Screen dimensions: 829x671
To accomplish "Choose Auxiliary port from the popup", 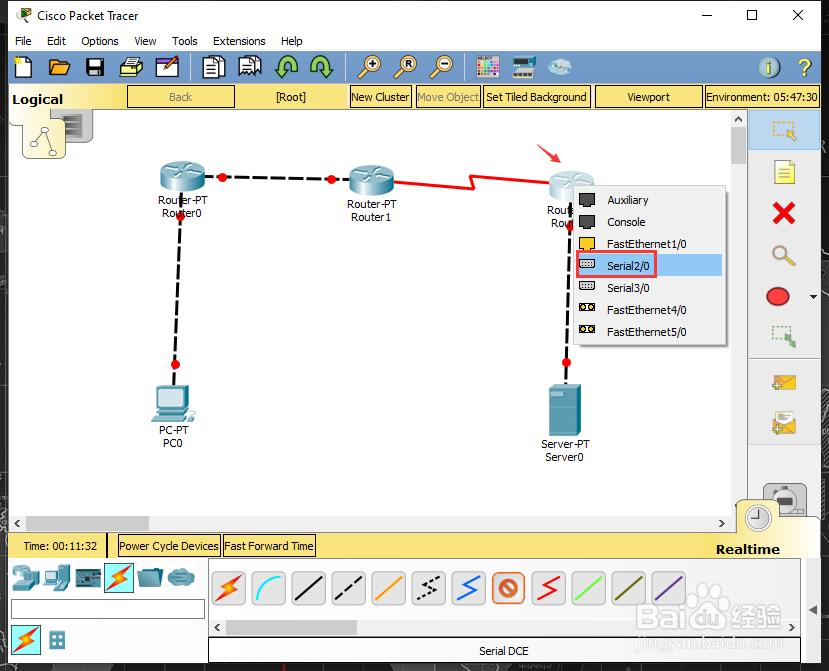I will [x=650, y=200].
